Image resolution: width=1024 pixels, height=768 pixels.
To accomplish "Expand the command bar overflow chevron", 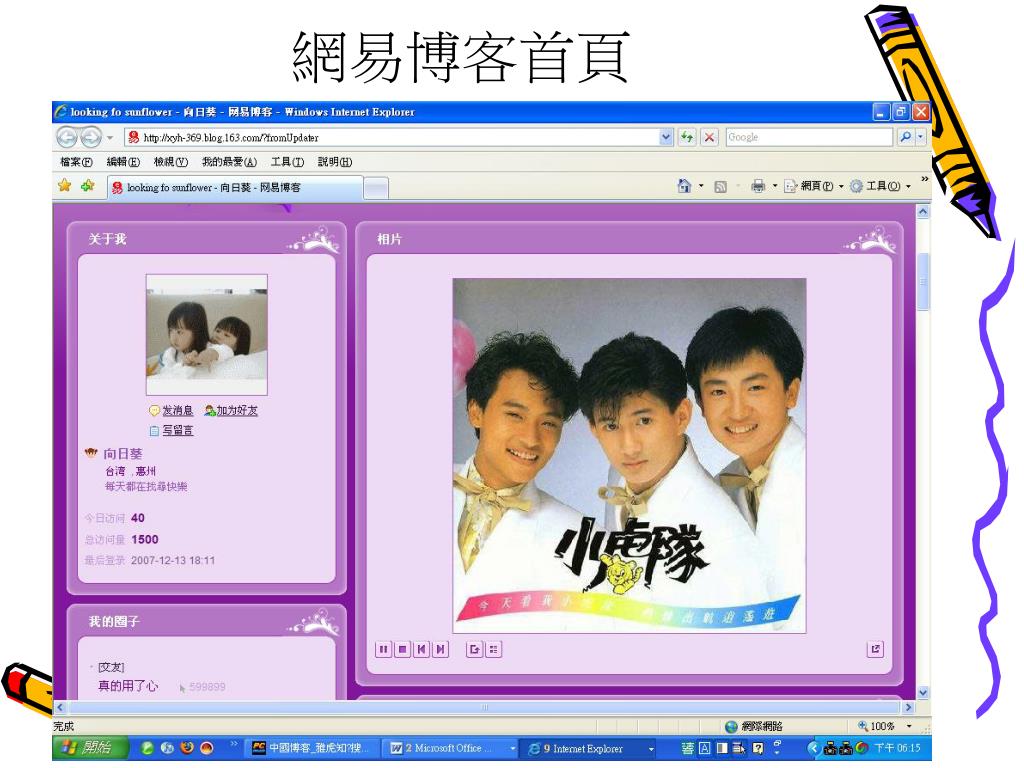I will pyautogui.click(x=924, y=179).
